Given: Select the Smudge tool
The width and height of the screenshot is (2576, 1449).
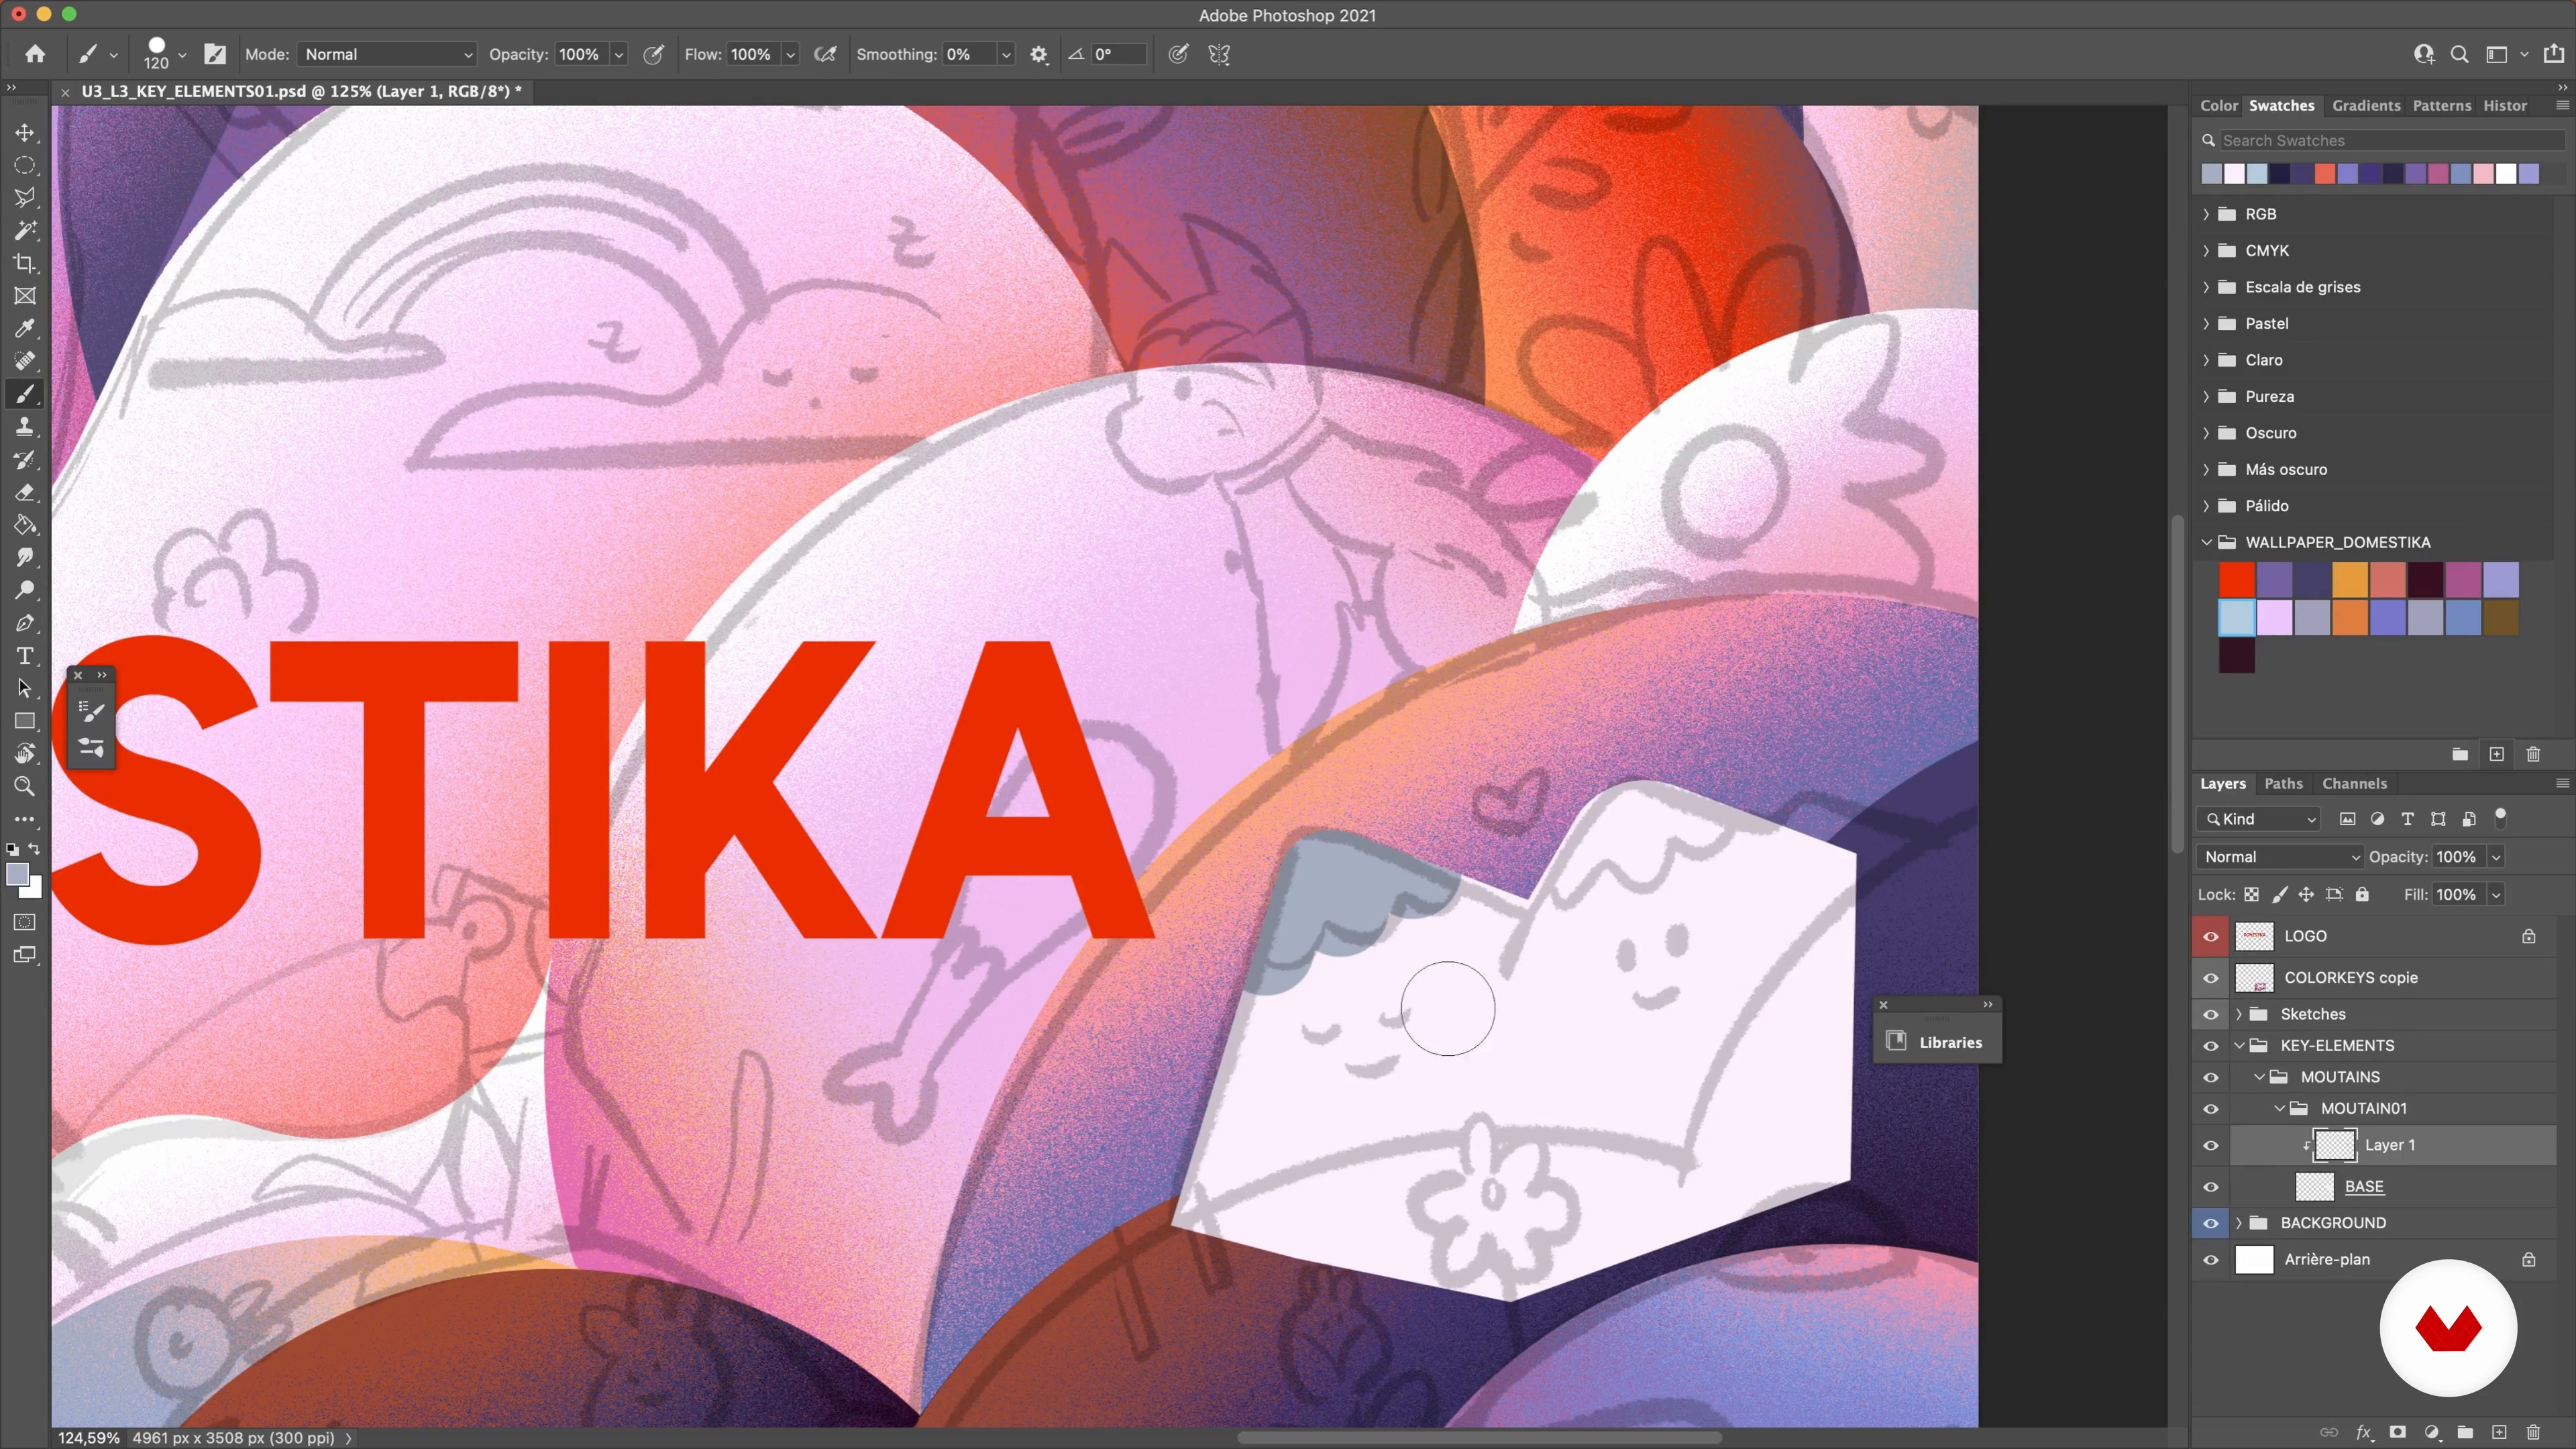Looking at the screenshot, I should [x=24, y=557].
